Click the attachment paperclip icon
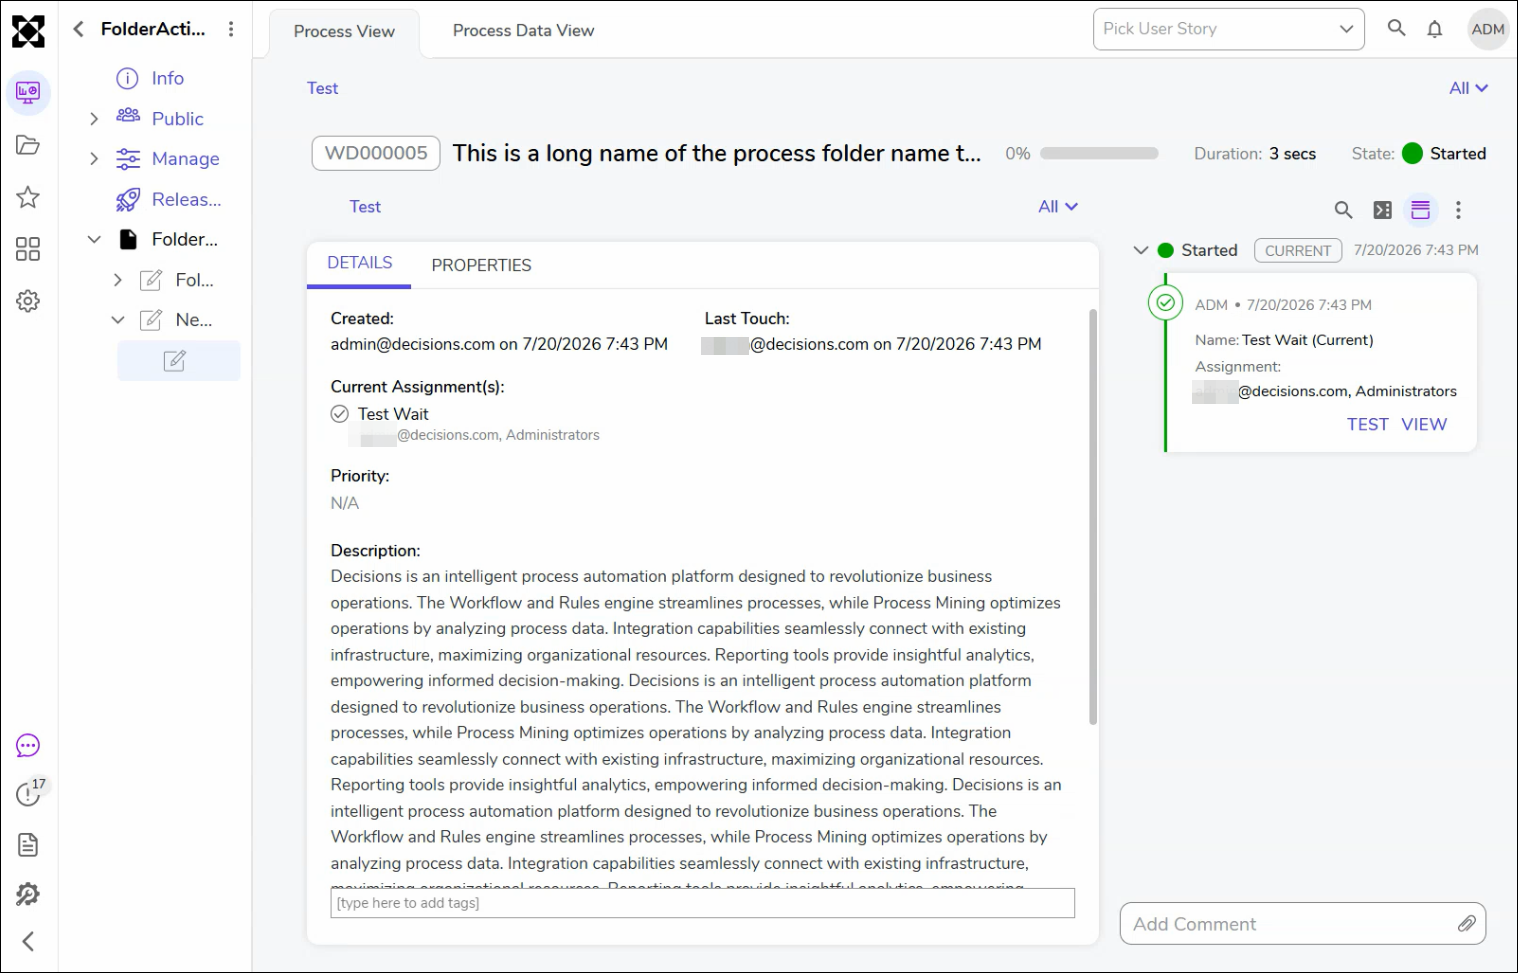This screenshot has width=1518, height=973. 1466,924
